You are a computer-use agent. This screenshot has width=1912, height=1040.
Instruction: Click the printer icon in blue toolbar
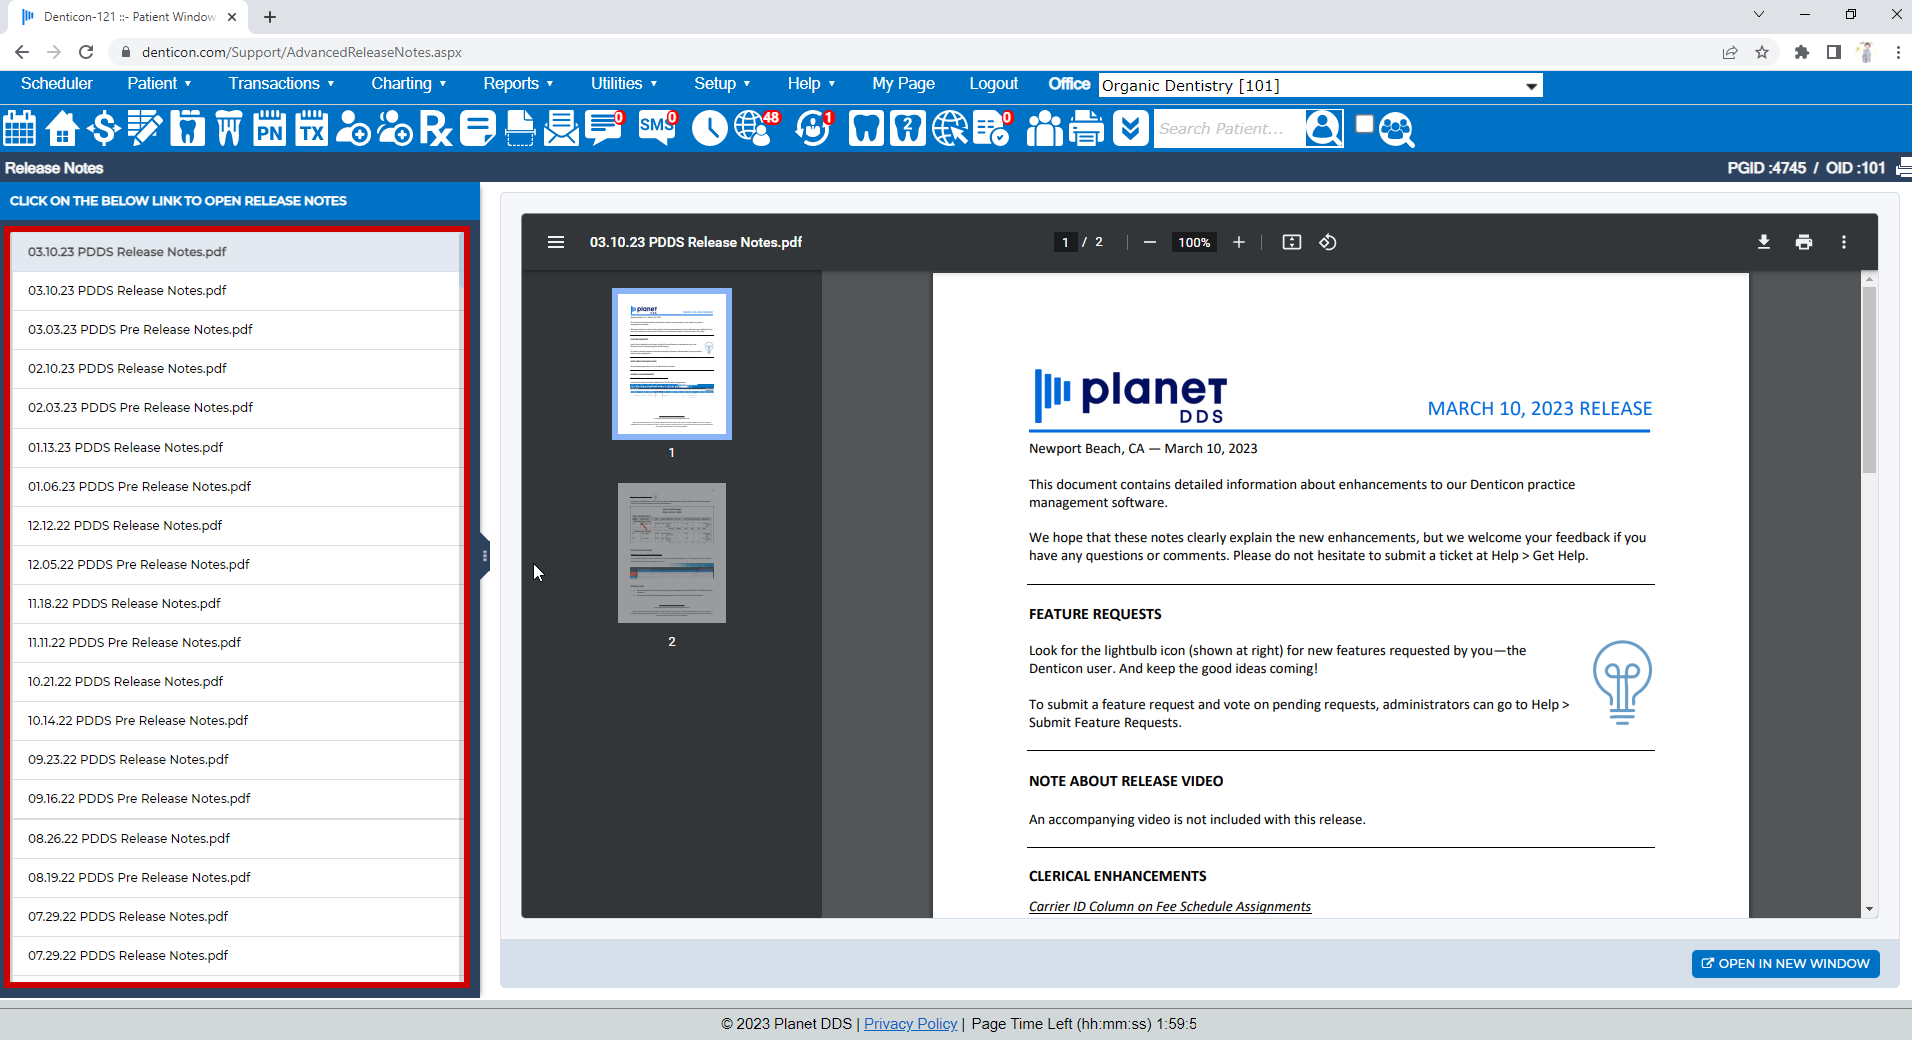tap(1087, 129)
